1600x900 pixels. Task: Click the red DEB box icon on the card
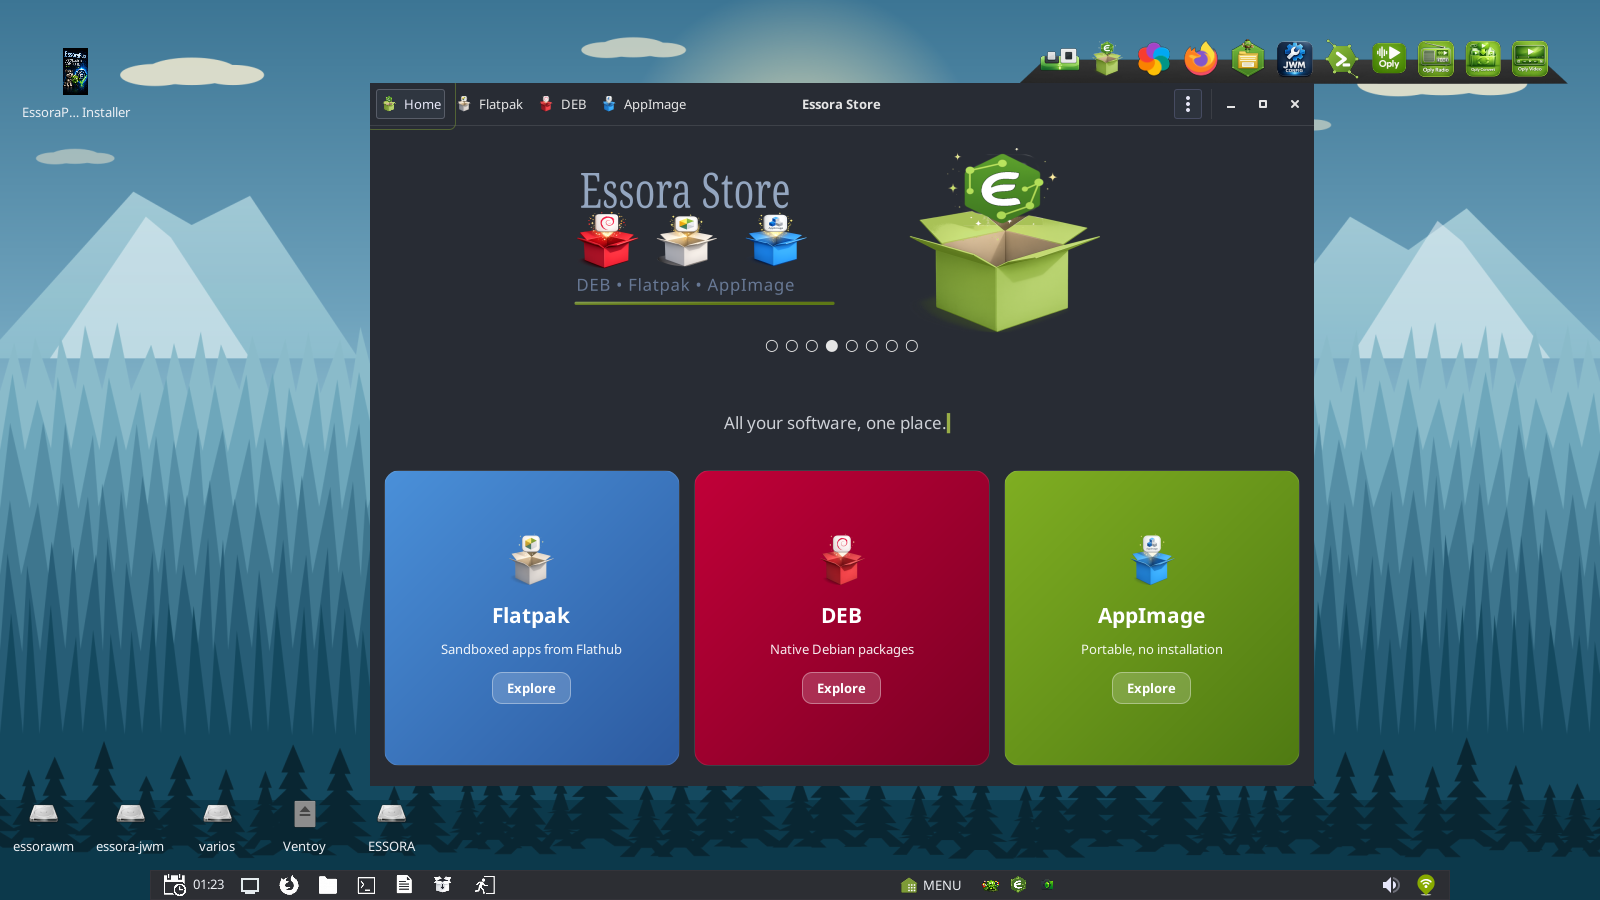point(841,560)
